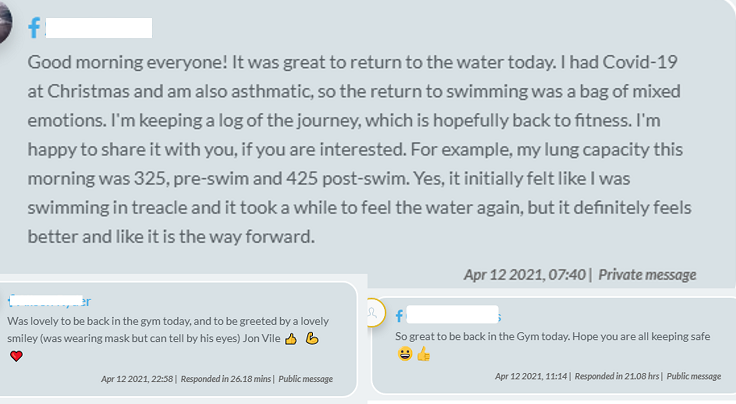This screenshot has height=404, width=736.
Task: Click 'Public message' label on the right reply
Action: pyautogui.click(x=693, y=376)
